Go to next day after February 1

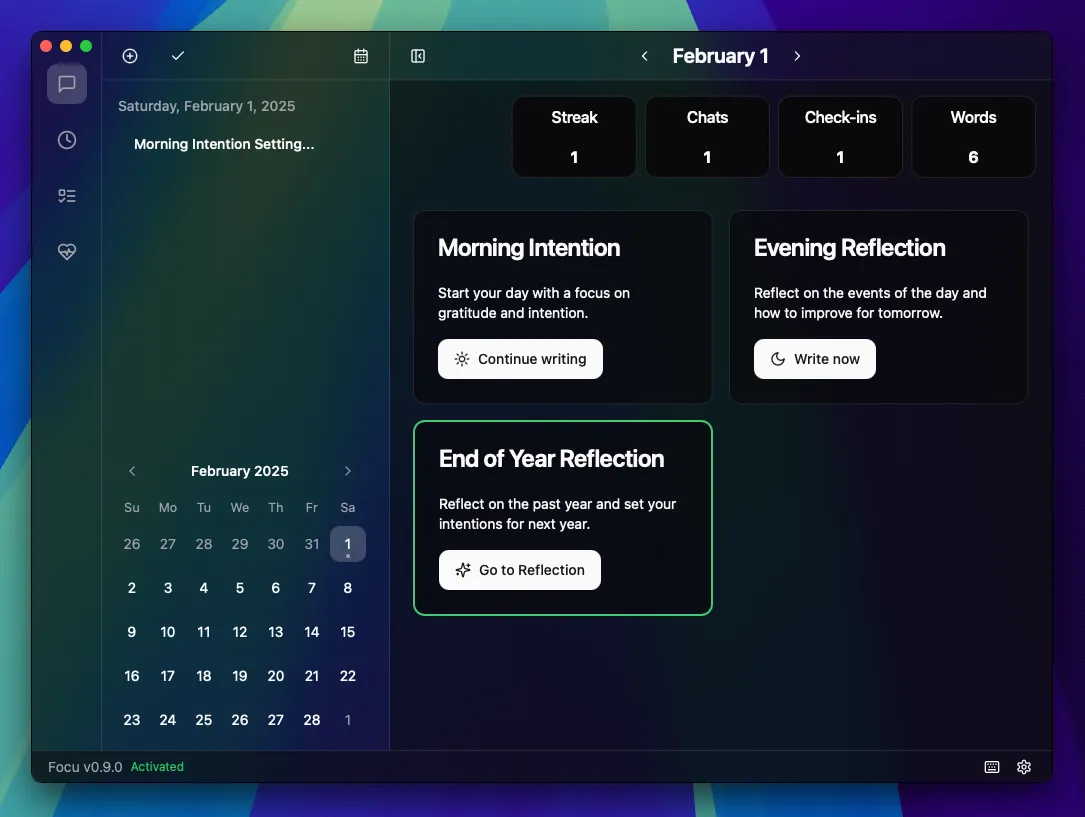click(x=797, y=56)
